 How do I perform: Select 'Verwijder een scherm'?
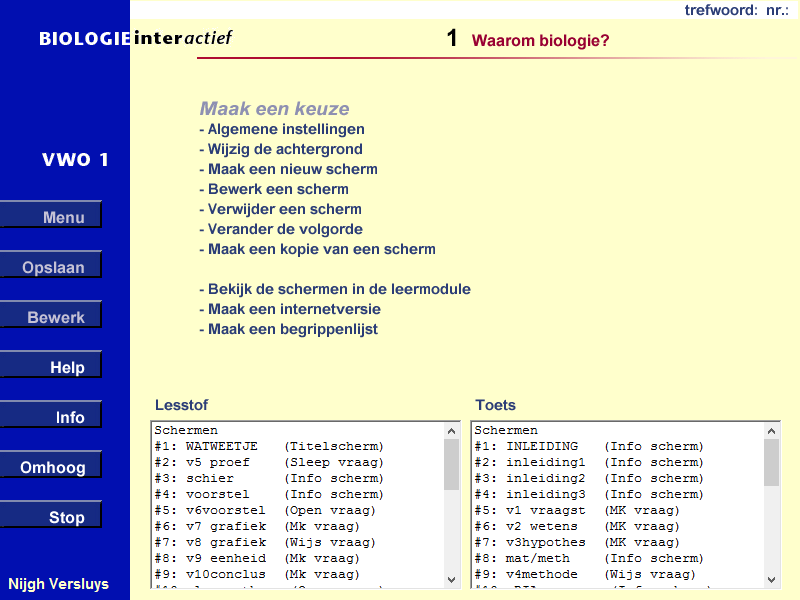tap(282, 209)
